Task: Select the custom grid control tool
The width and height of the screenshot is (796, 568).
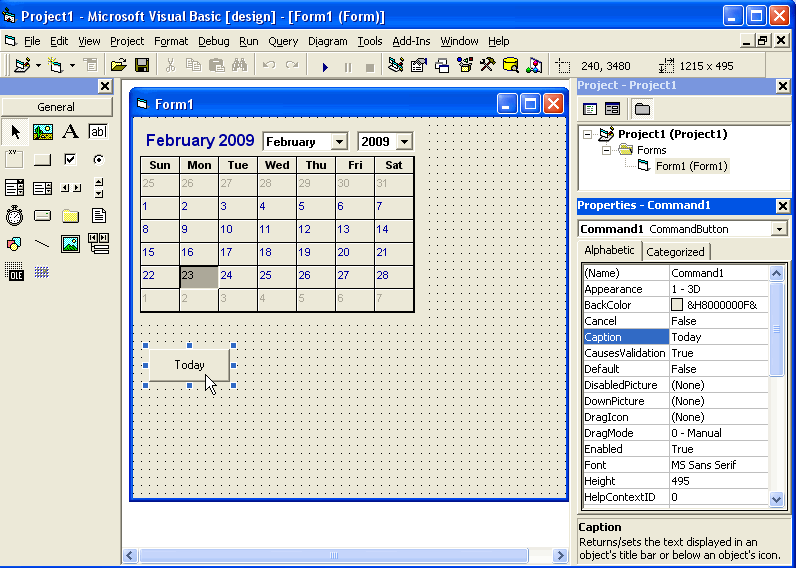Action: coord(43,272)
